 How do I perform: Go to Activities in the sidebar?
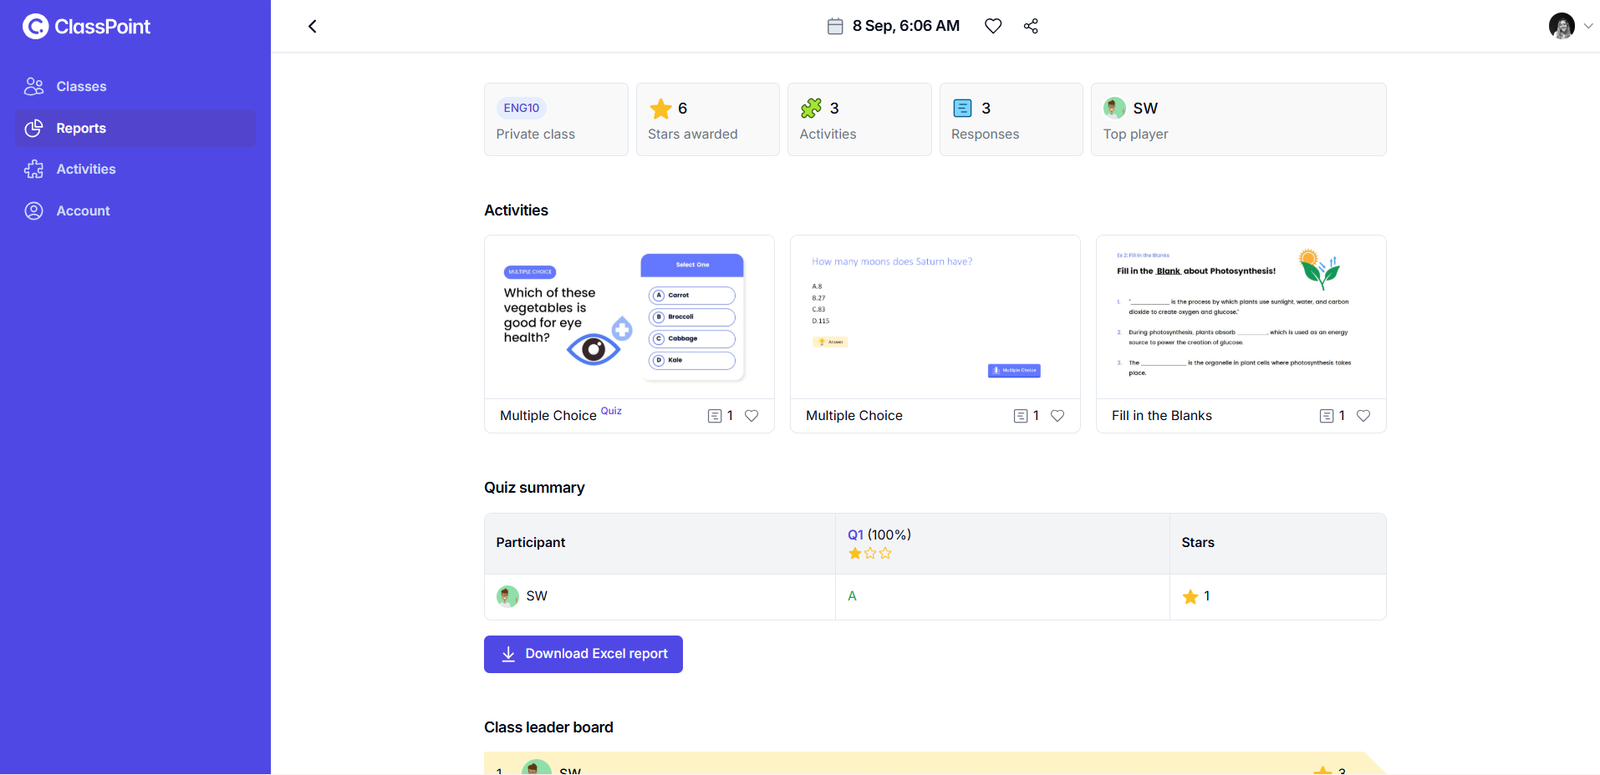pos(86,169)
